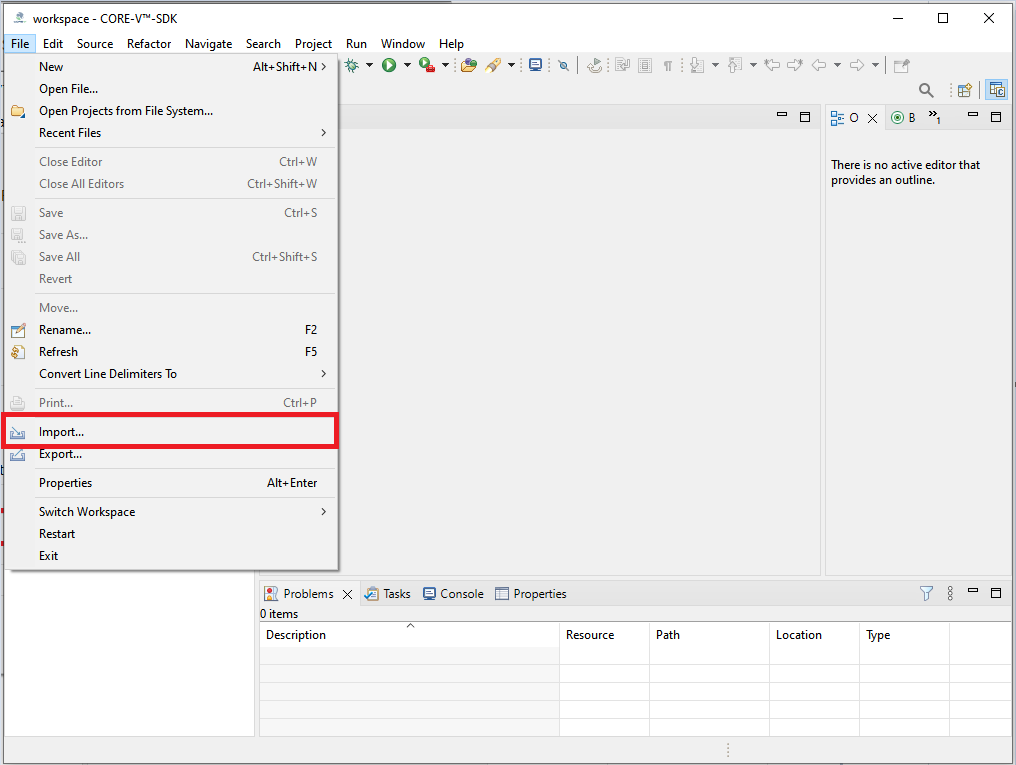
Task: Click the Open Perspective icon
Action: click(964, 90)
